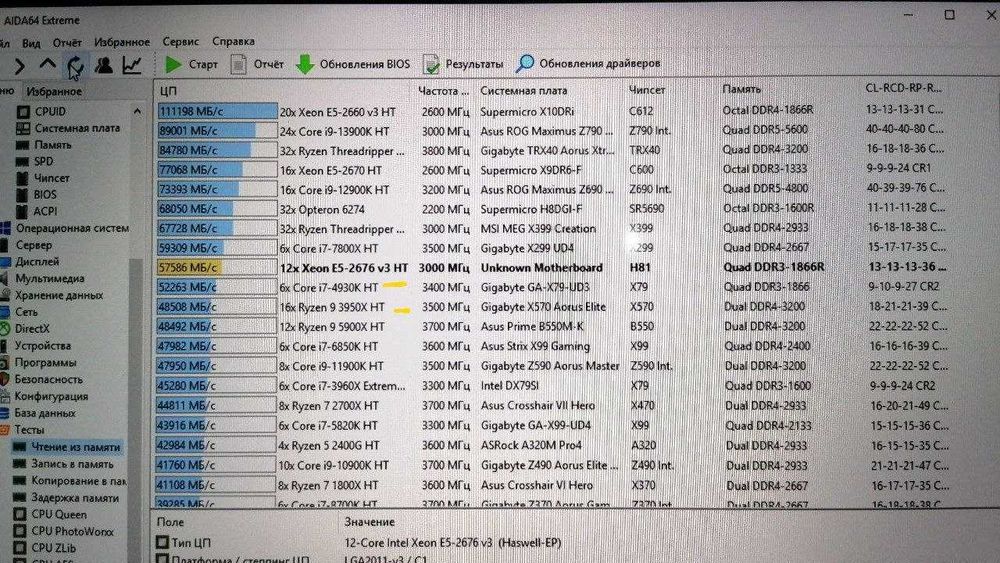Select Копирование в памяти test
Image resolution: width=1000 pixels, height=563 pixels.
tap(70, 481)
